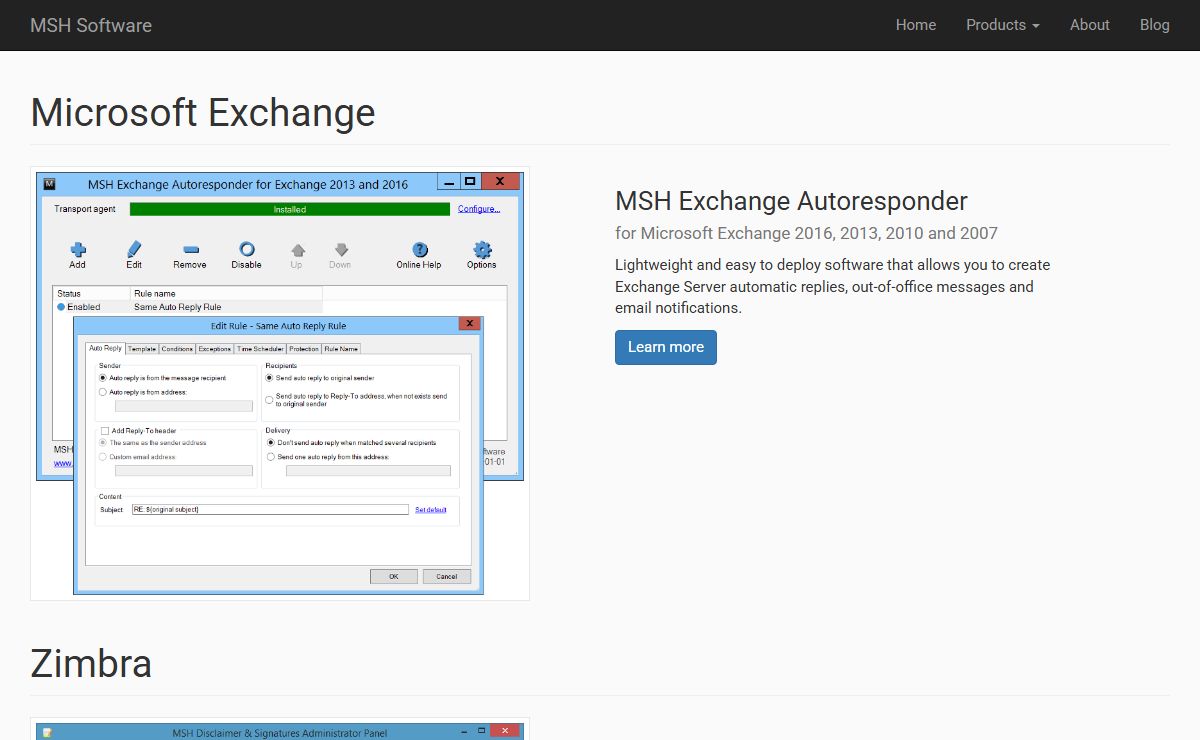
Task: Click the Edit pencil icon
Action: (x=134, y=250)
